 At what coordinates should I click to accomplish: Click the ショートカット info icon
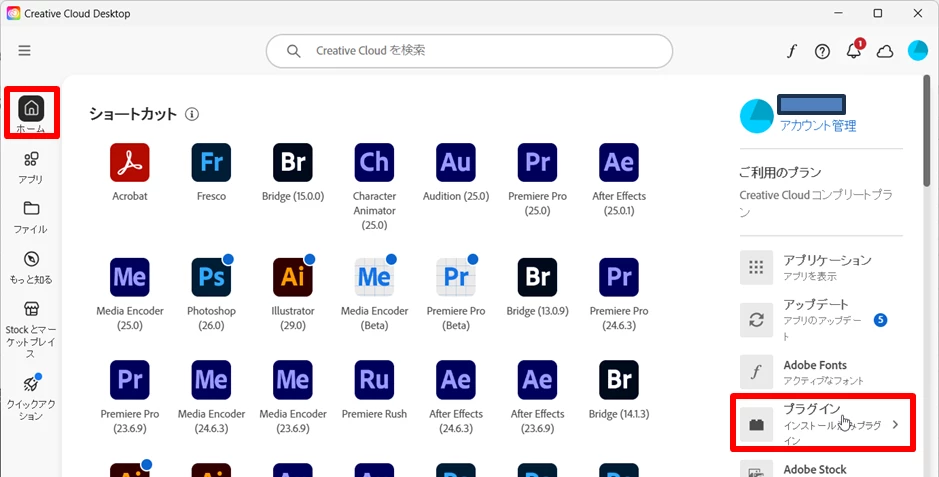pos(192,114)
